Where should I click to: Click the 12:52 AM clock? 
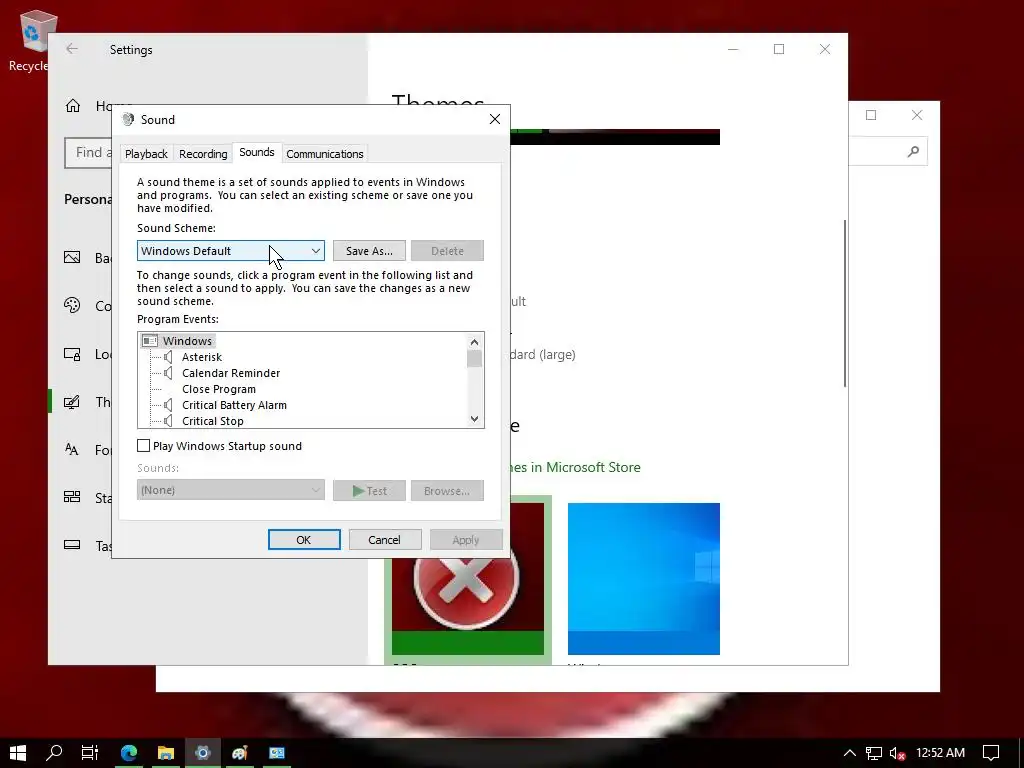(940, 752)
